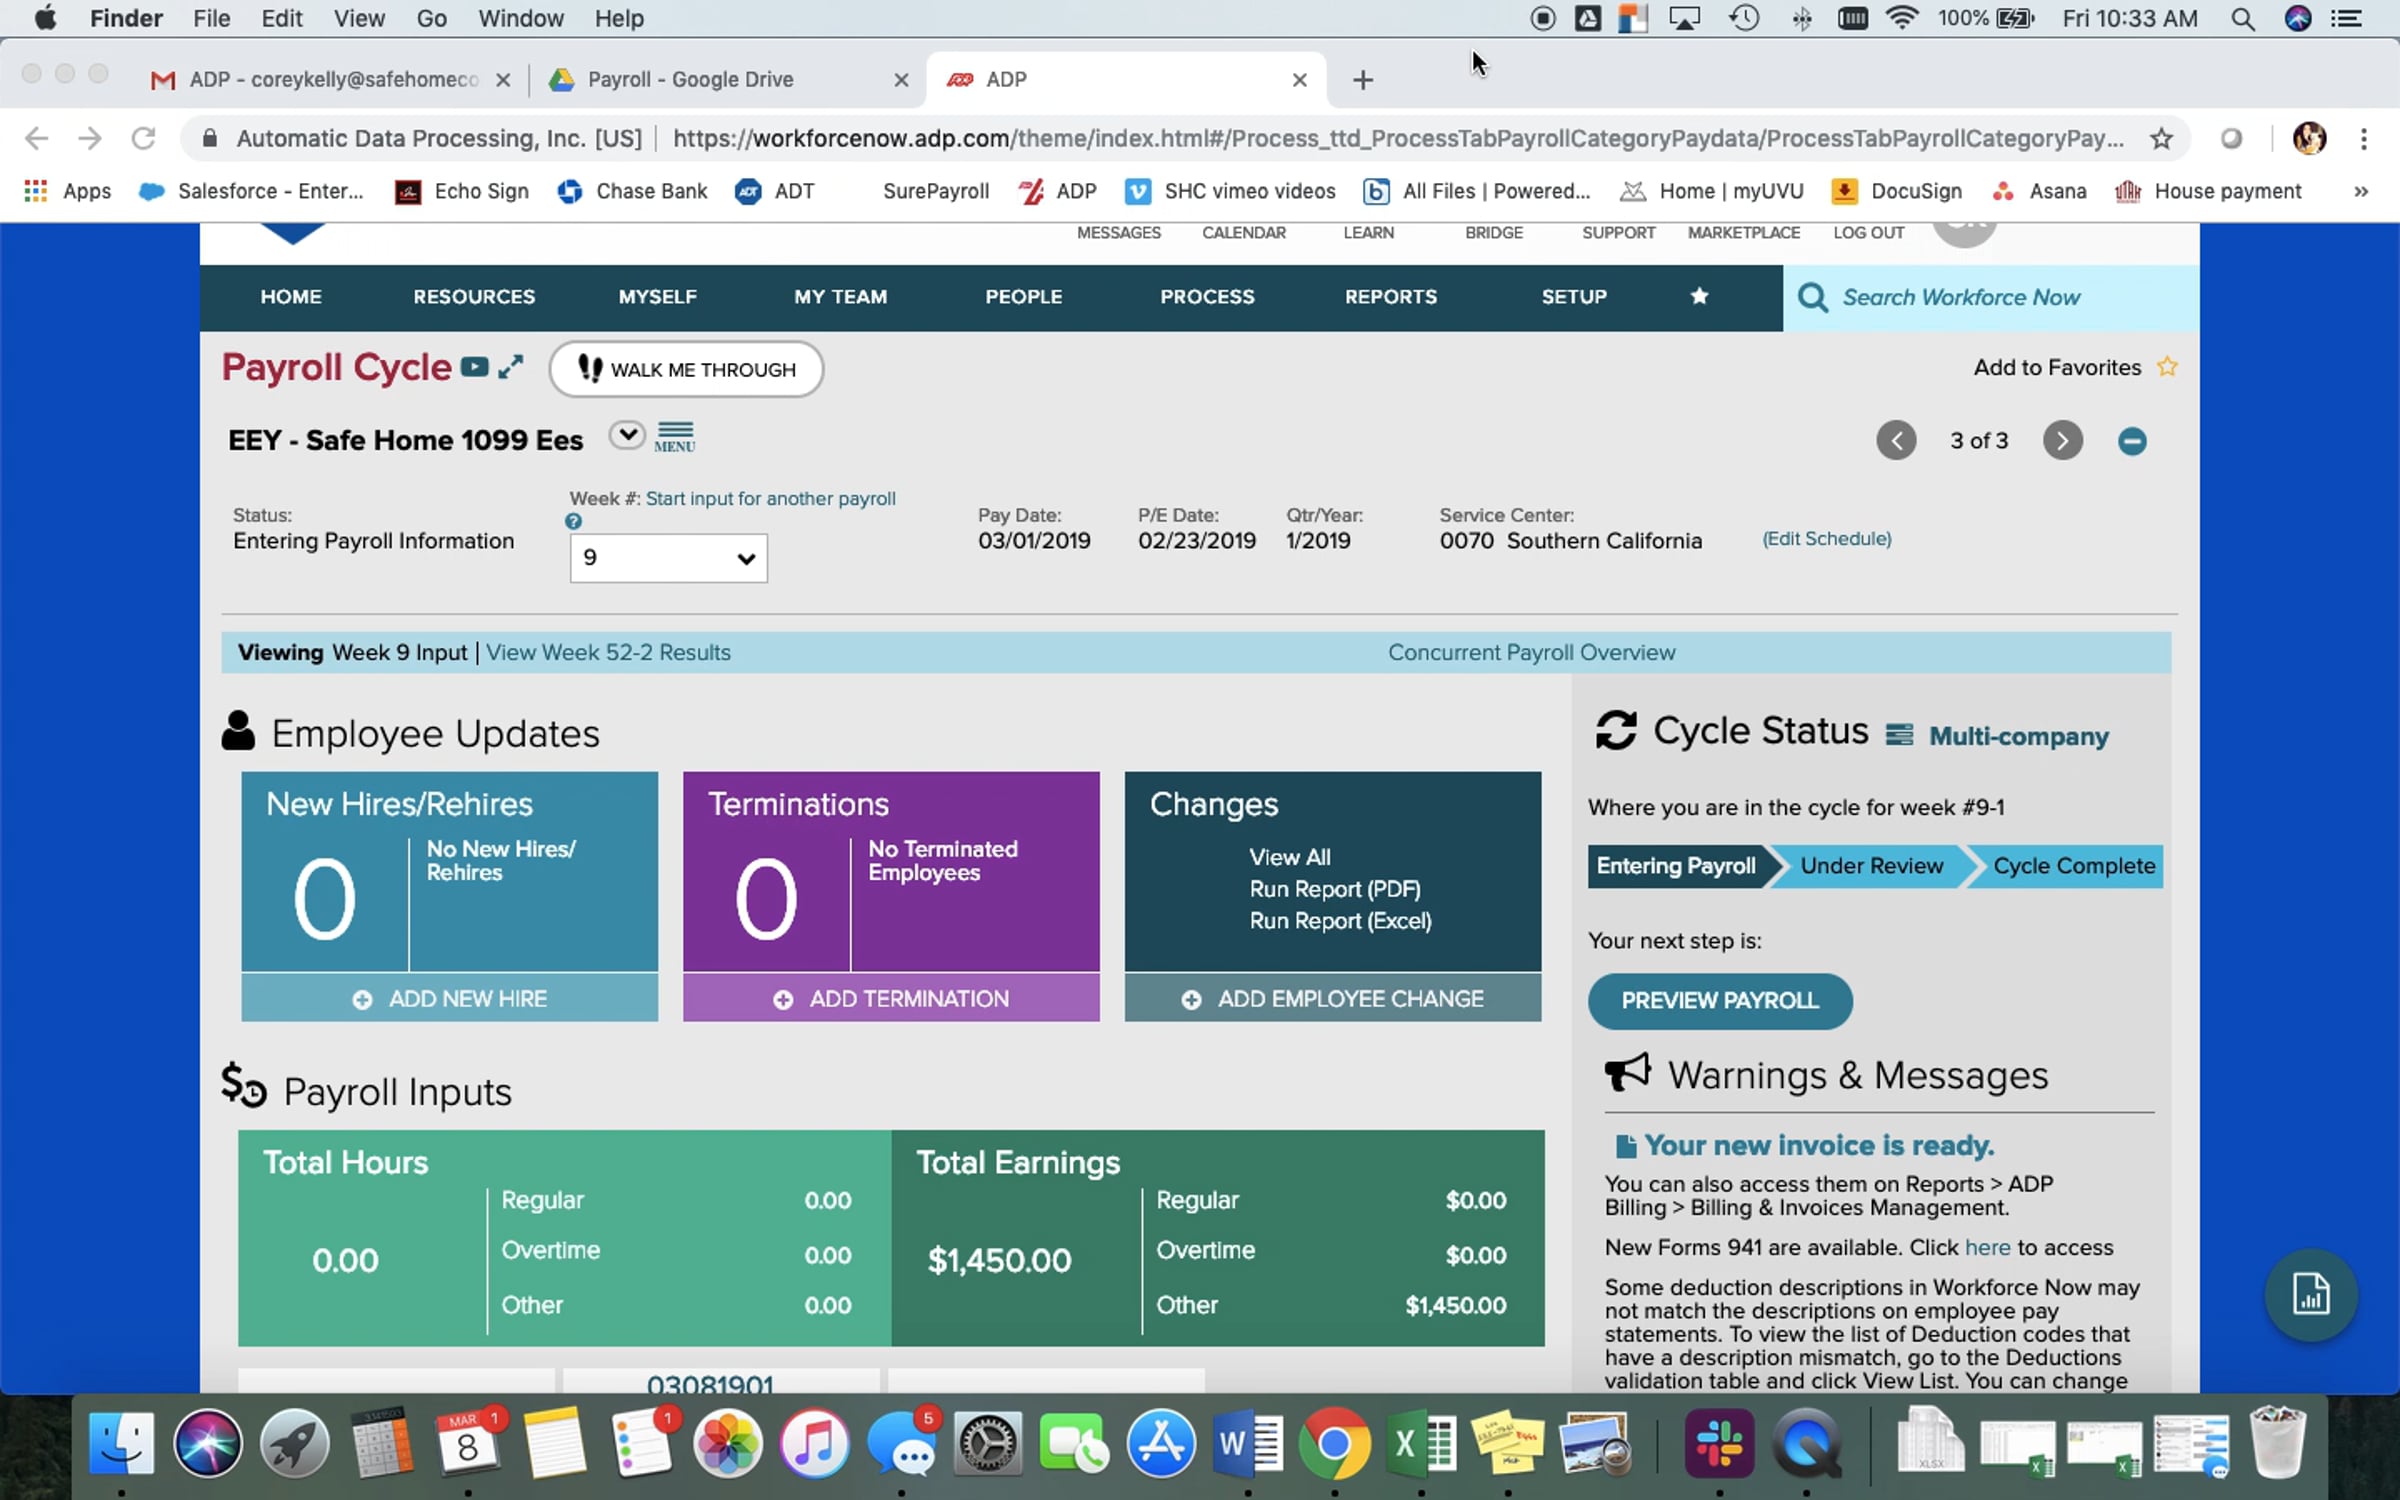
Task: Click Edit Schedule link
Action: pos(1826,539)
